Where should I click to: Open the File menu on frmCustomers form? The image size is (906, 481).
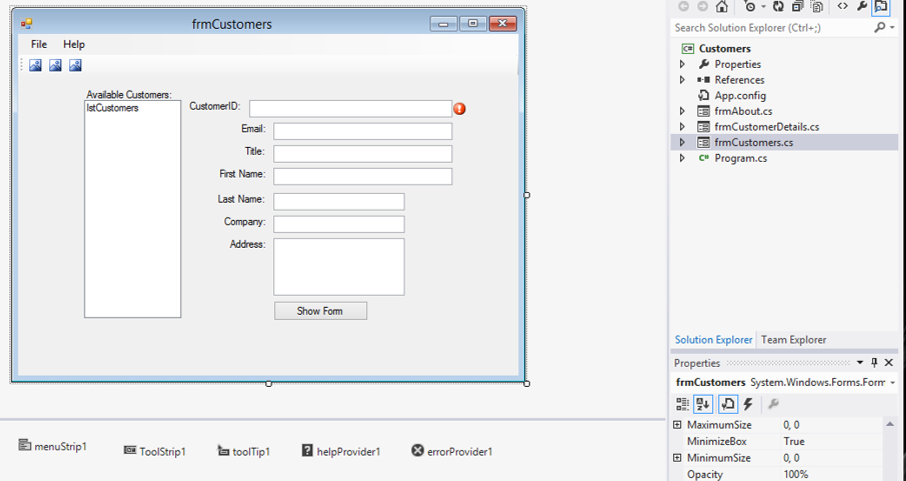pos(39,45)
